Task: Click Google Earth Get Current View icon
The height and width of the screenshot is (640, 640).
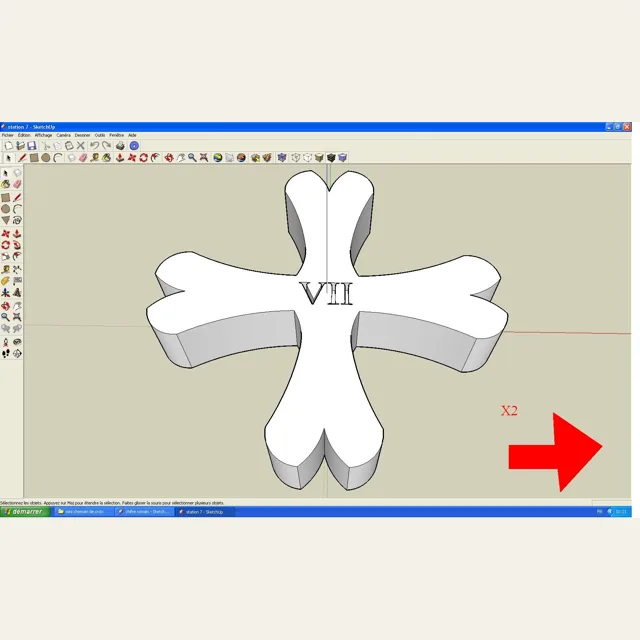Action: point(218,158)
